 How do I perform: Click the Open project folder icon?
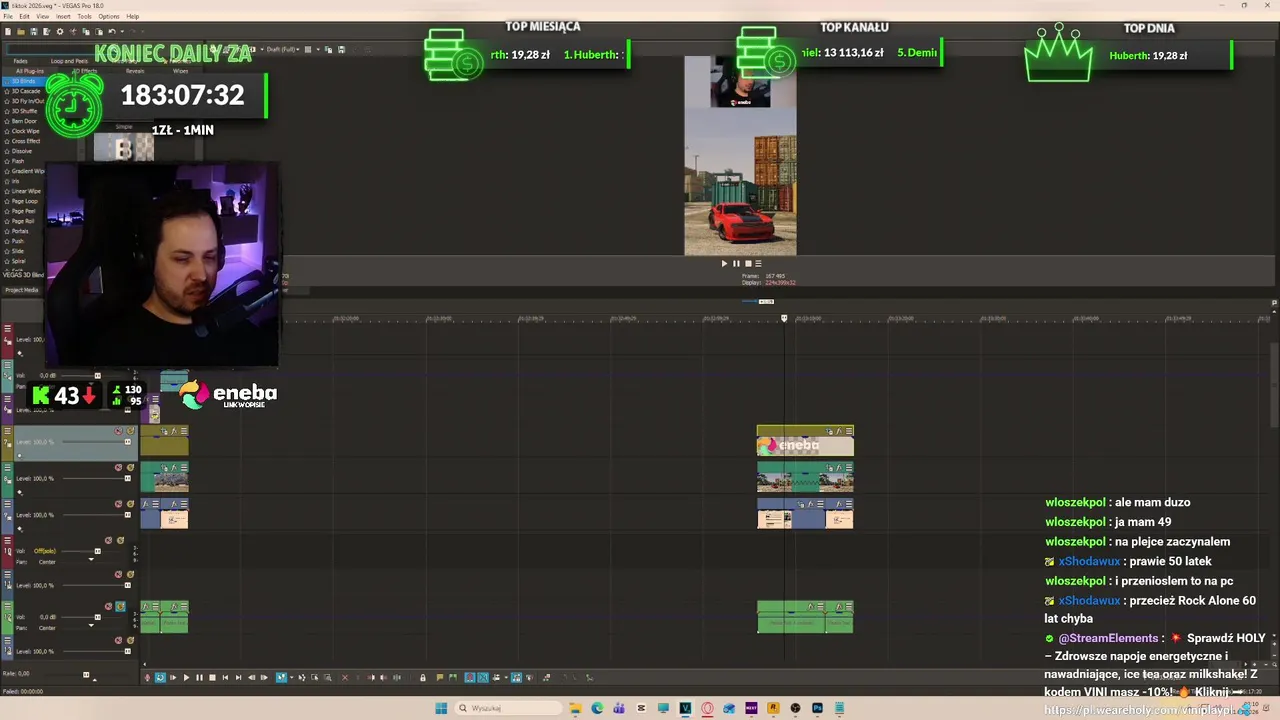pyautogui.click(x=21, y=31)
